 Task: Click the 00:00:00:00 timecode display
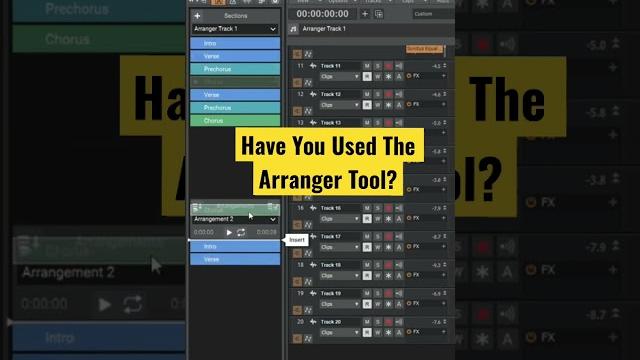(322, 14)
